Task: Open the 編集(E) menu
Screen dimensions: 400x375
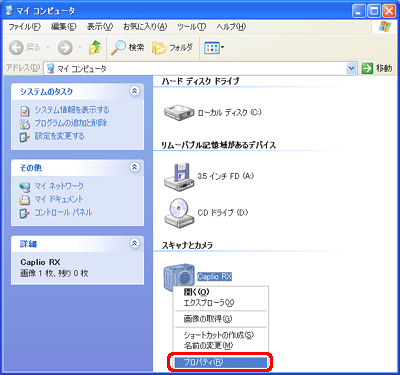Action: point(63,27)
